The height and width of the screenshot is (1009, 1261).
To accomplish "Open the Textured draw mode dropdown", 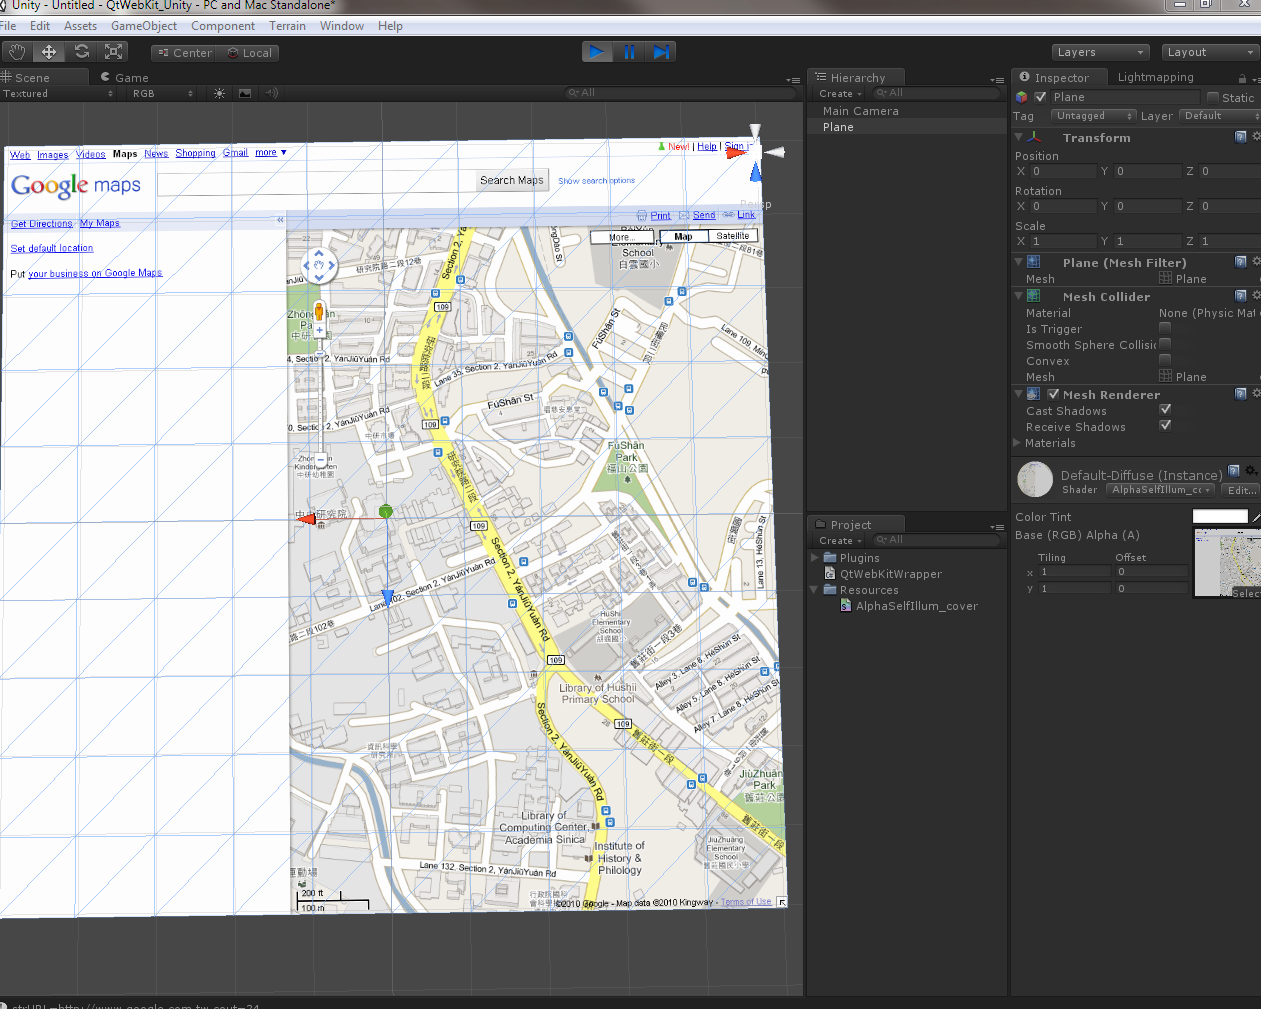I will (x=58, y=93).
